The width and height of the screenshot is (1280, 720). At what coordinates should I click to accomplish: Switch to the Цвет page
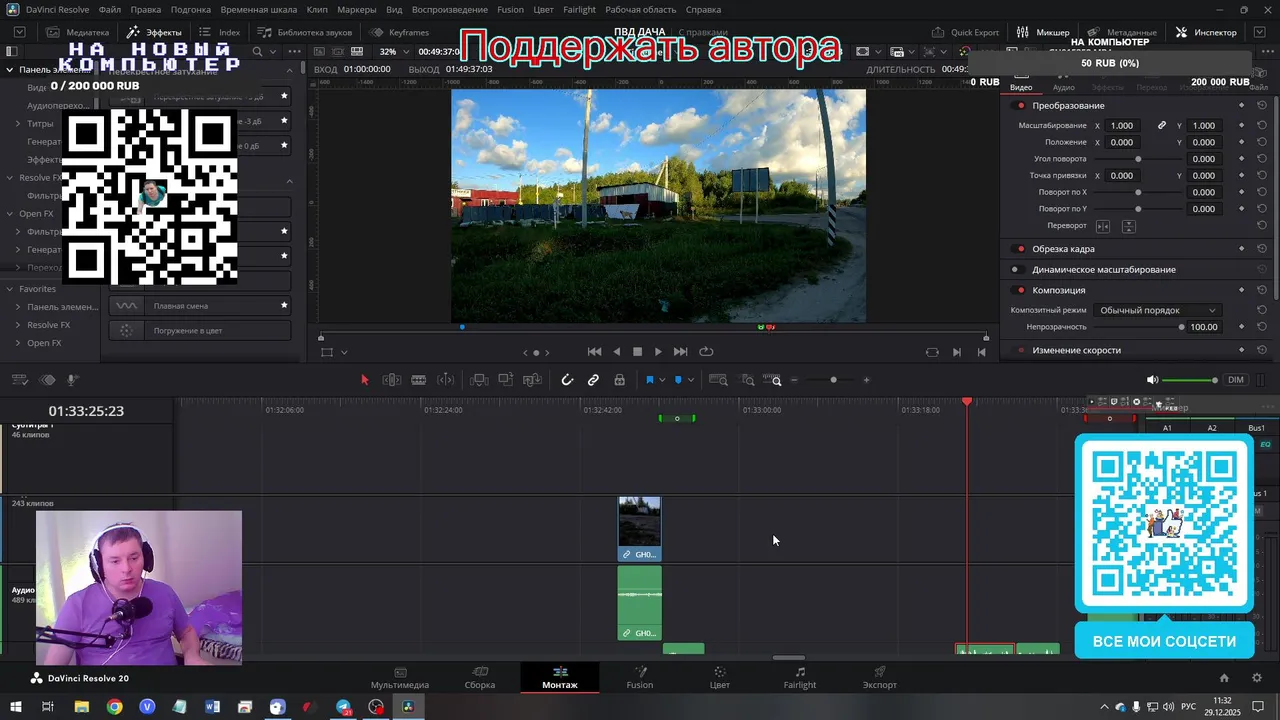[x=720, y=677]
